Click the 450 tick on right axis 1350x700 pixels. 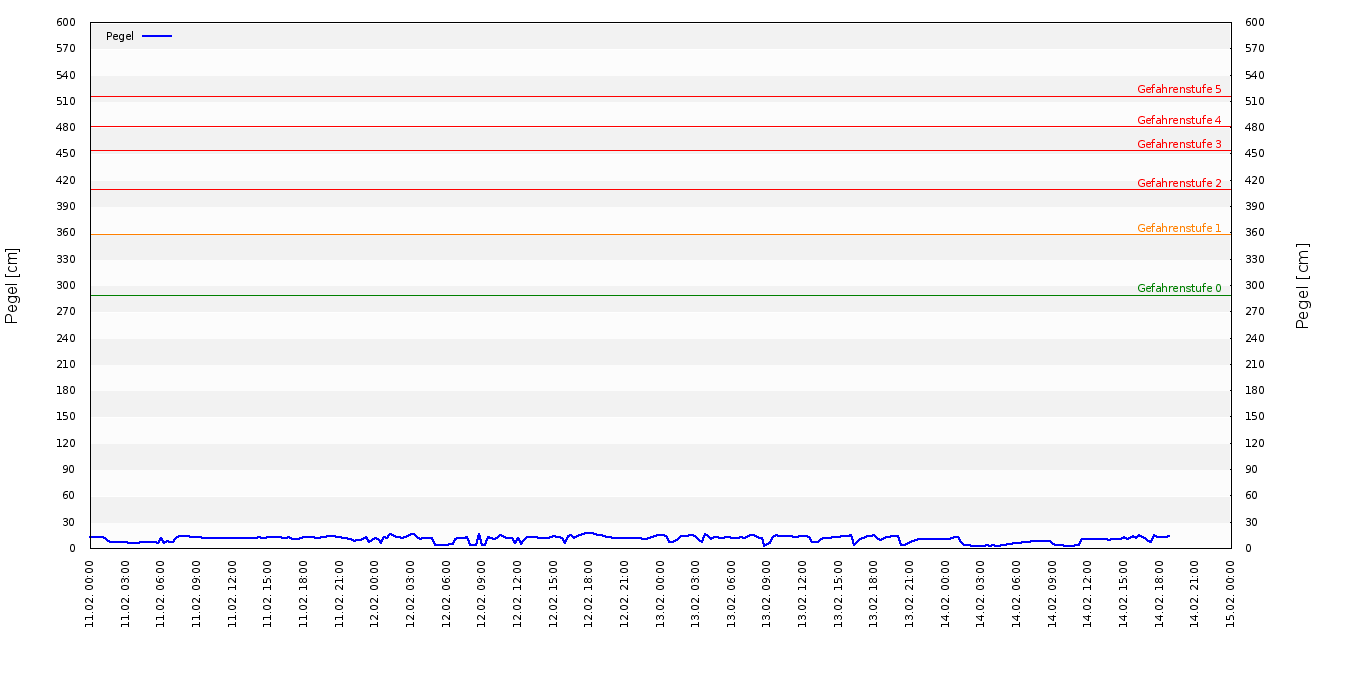(x=1254, y=153)
